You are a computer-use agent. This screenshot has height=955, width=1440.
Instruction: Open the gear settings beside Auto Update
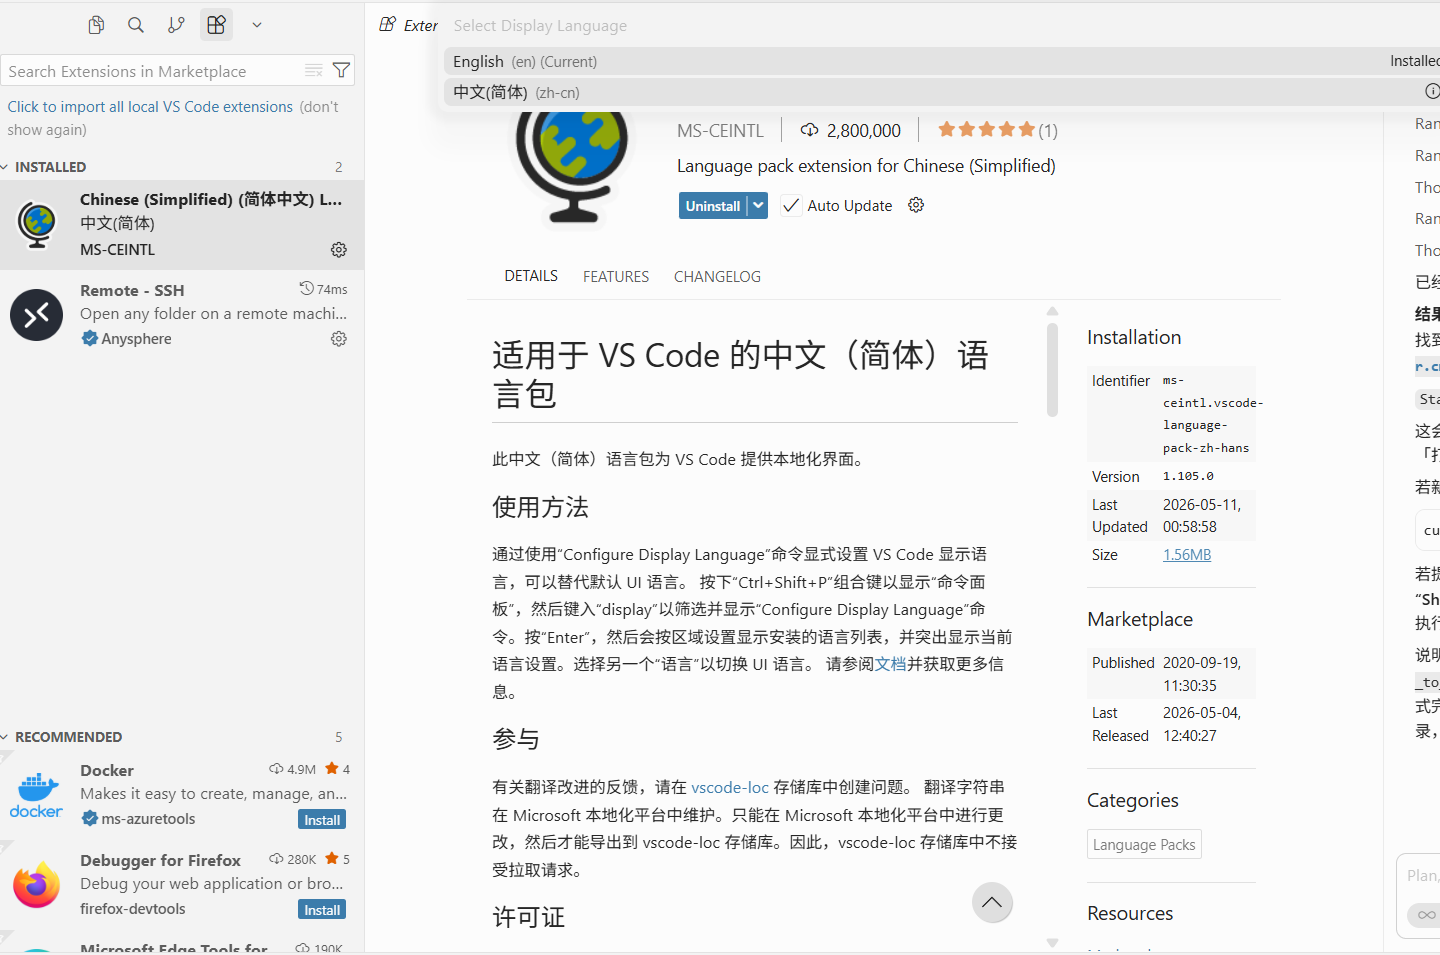[916, 205]
